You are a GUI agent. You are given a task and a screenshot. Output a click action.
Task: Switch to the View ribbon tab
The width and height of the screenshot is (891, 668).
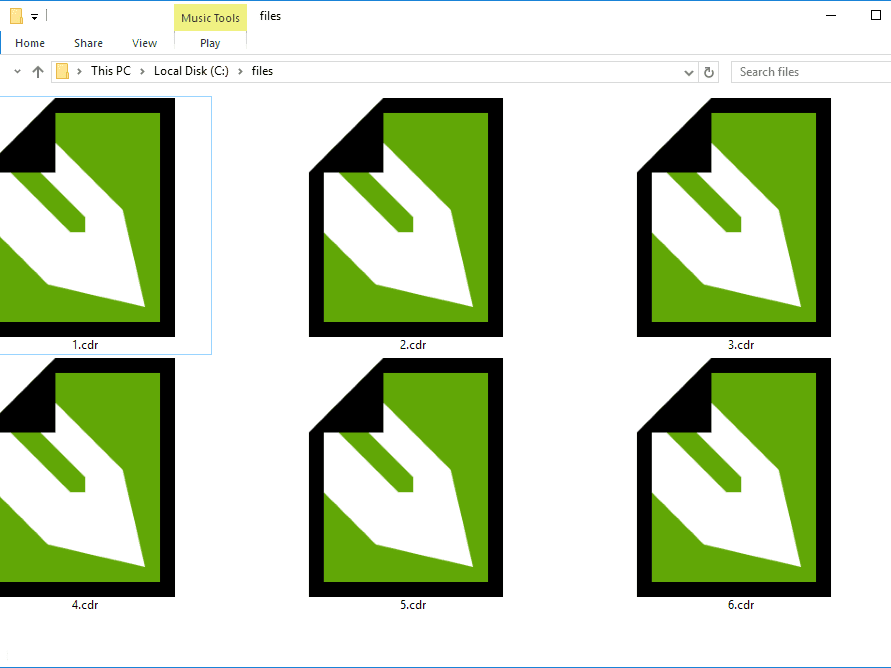(144, 43)
